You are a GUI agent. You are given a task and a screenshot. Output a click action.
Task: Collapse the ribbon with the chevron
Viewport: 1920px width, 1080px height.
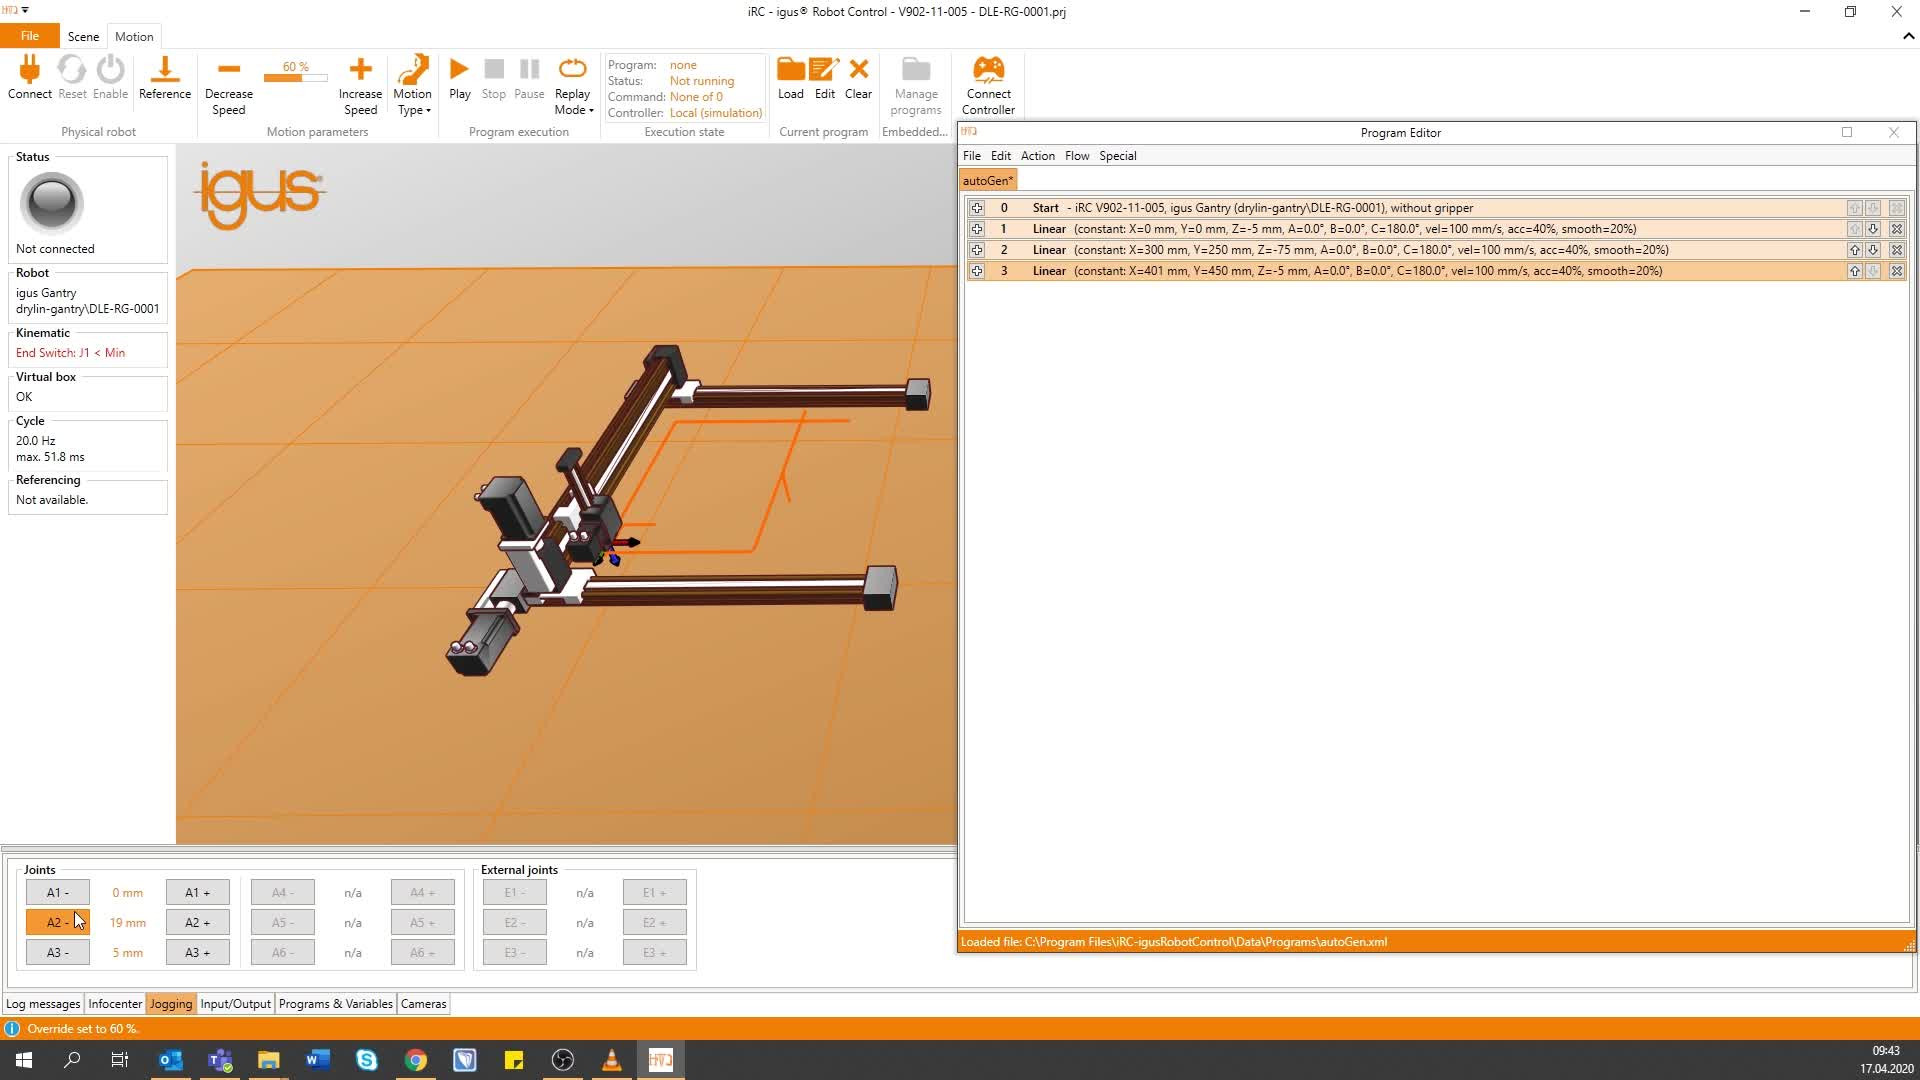pos(1908,36)
